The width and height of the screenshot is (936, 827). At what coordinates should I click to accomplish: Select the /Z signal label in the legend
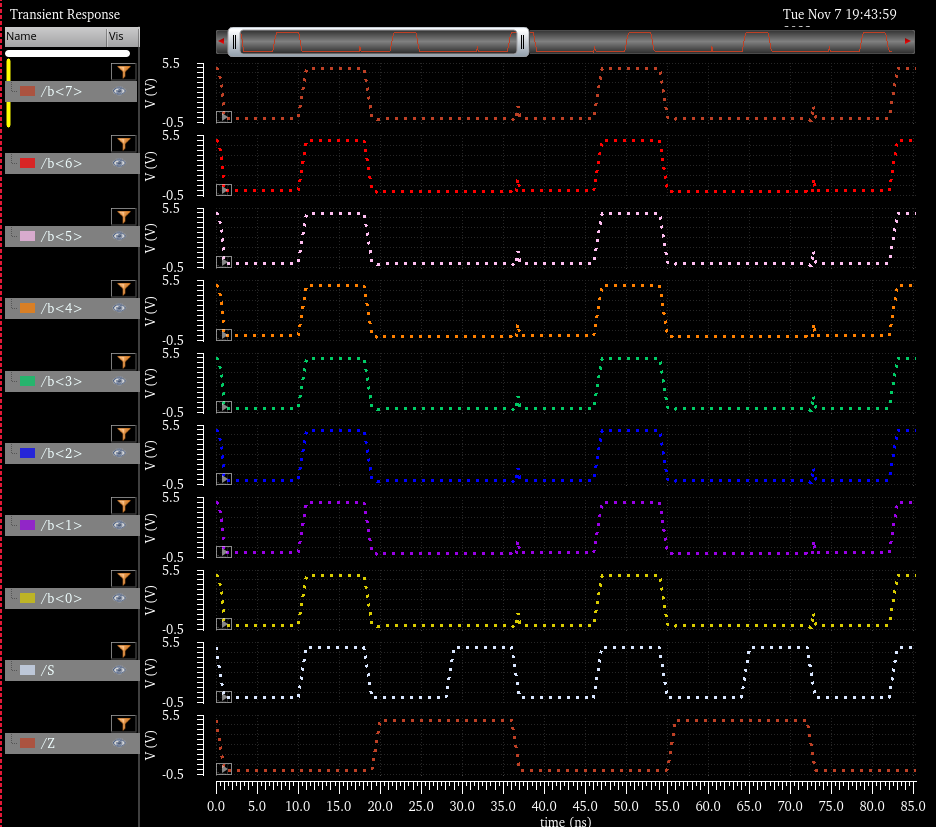pos(48,743)
